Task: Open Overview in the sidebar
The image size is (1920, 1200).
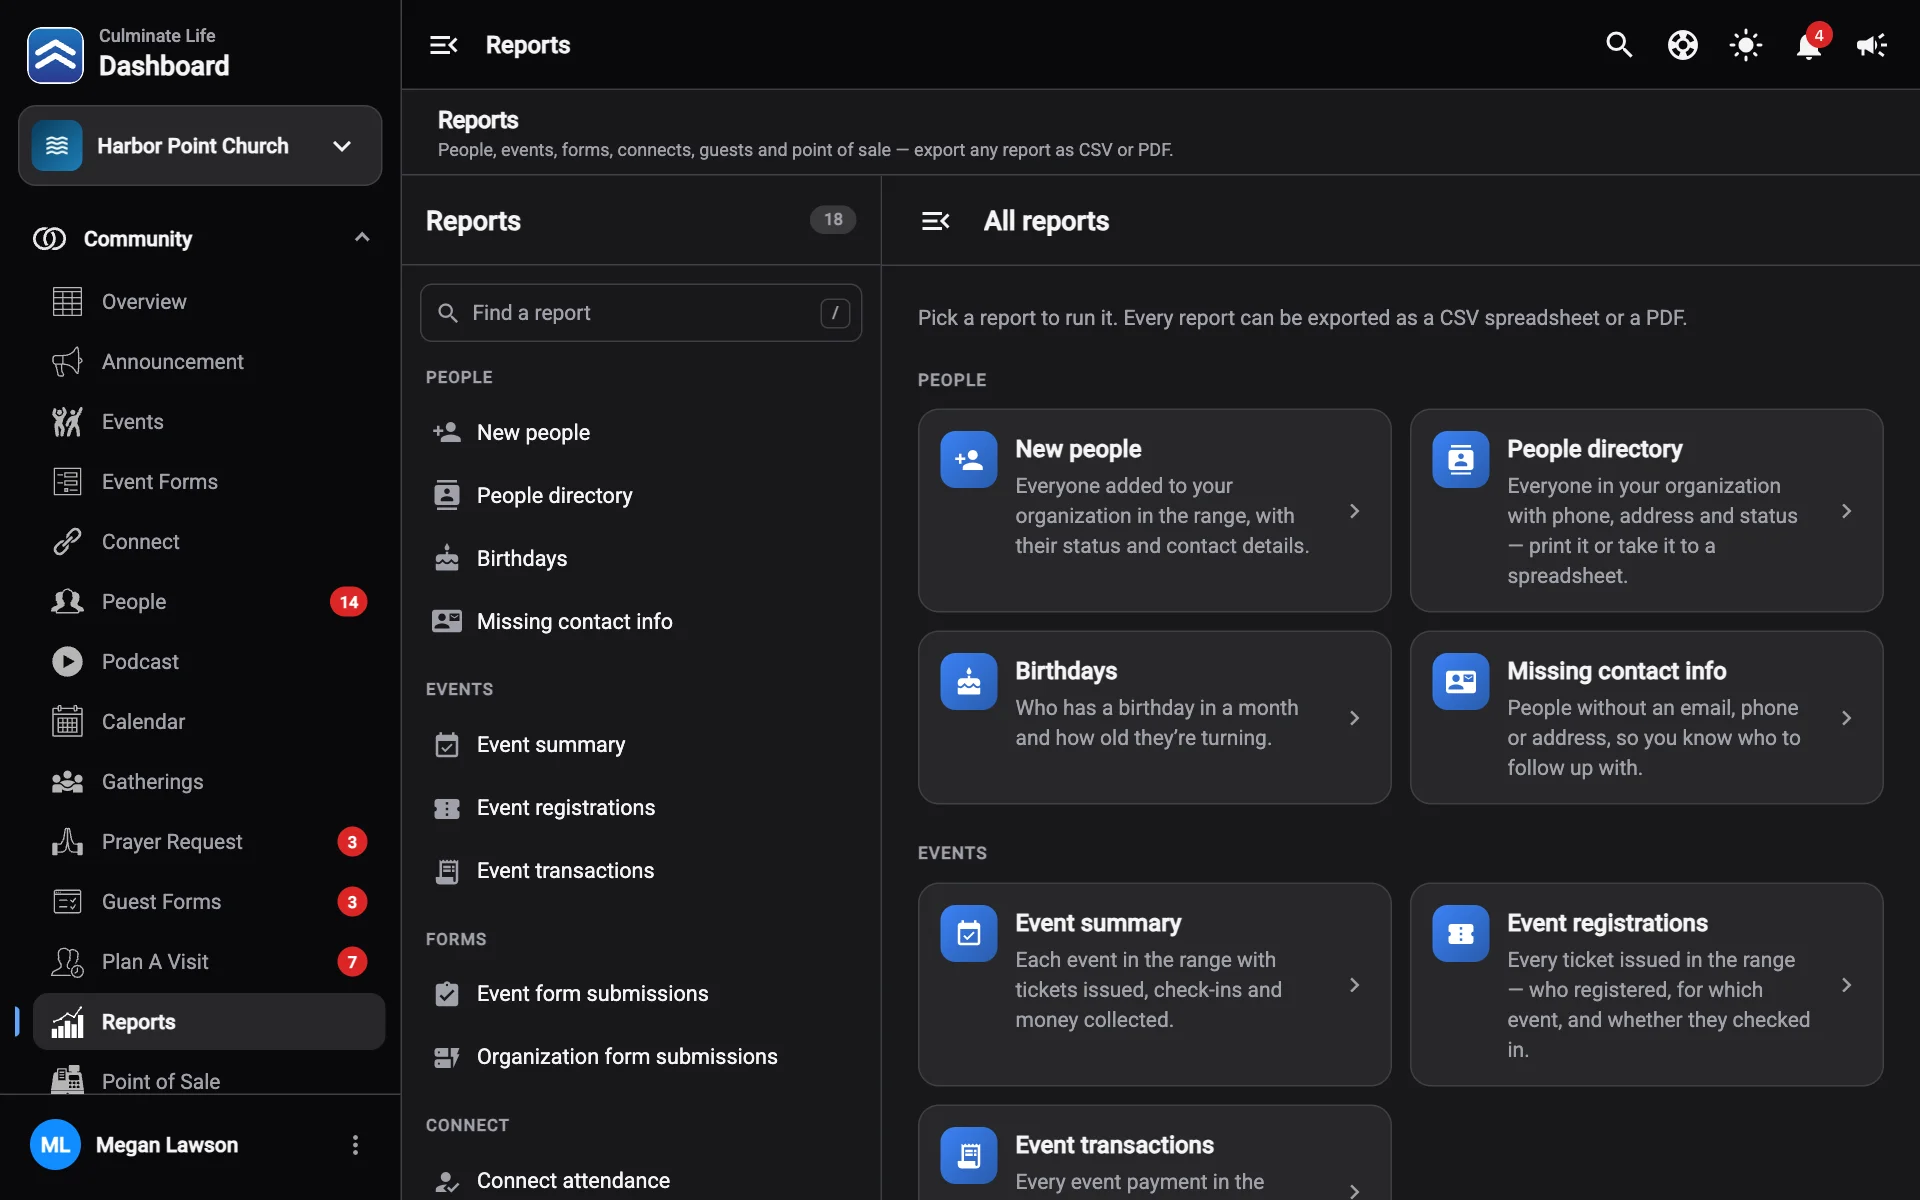Action: point(209,302)
